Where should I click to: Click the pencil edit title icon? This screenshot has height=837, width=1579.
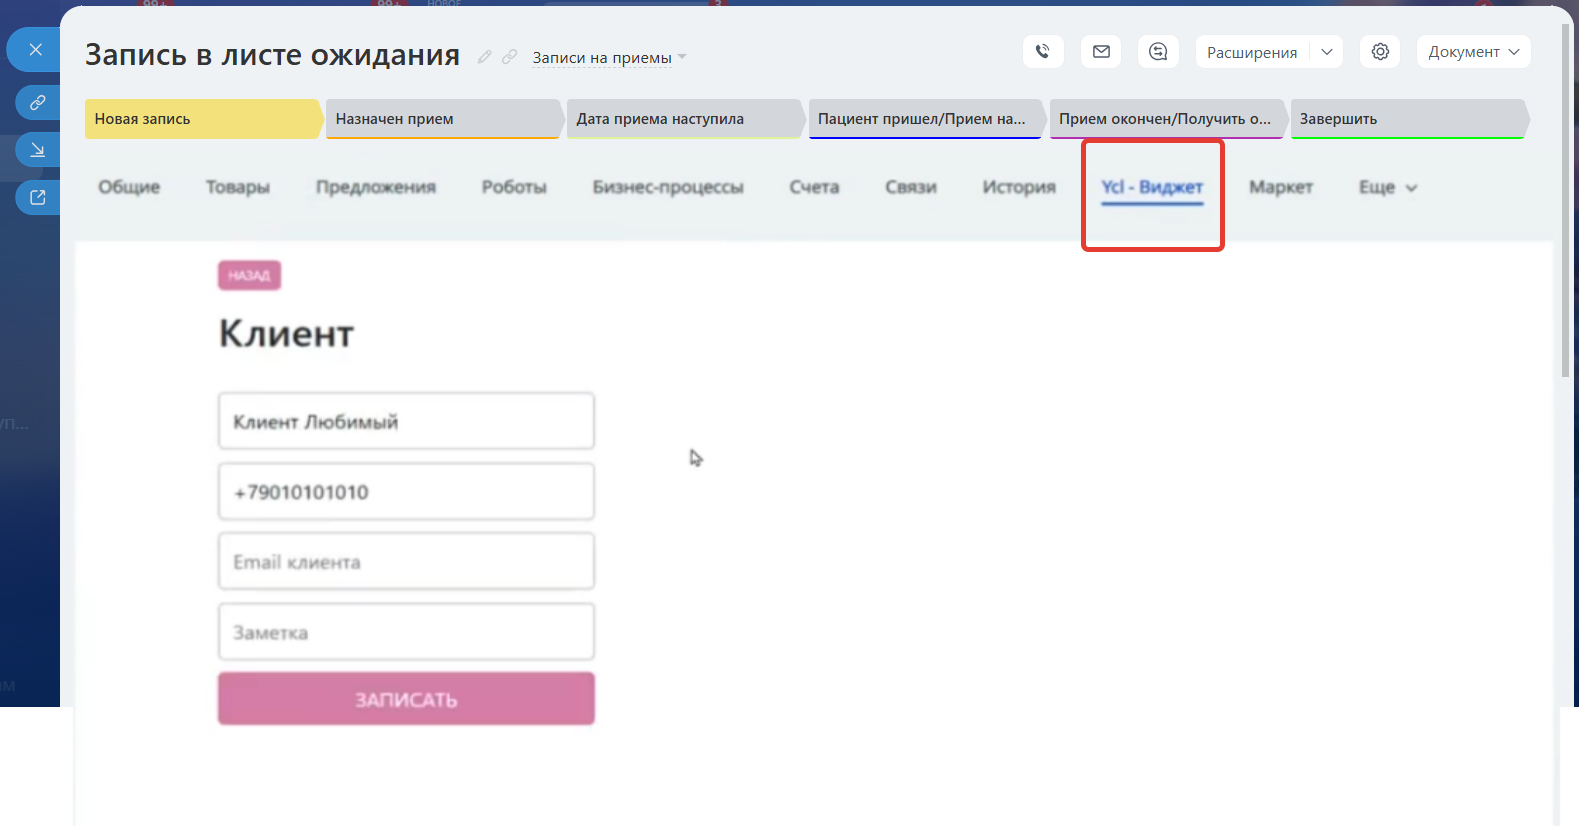(x=484, y=57)
